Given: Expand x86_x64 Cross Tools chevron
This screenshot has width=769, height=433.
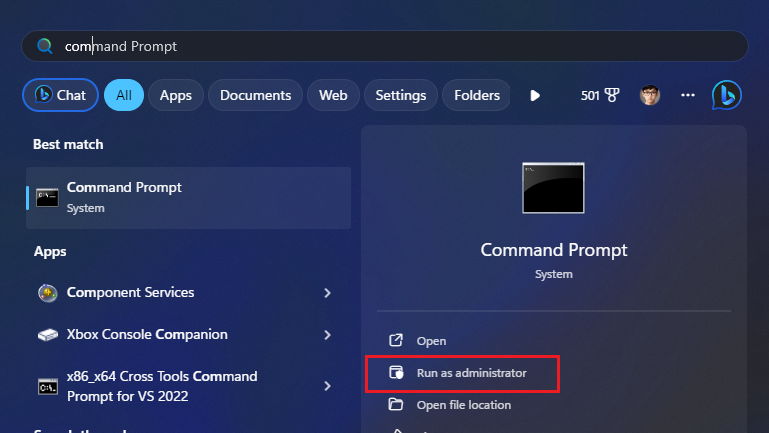Looking at the screenshot, I should click(327, 386).
